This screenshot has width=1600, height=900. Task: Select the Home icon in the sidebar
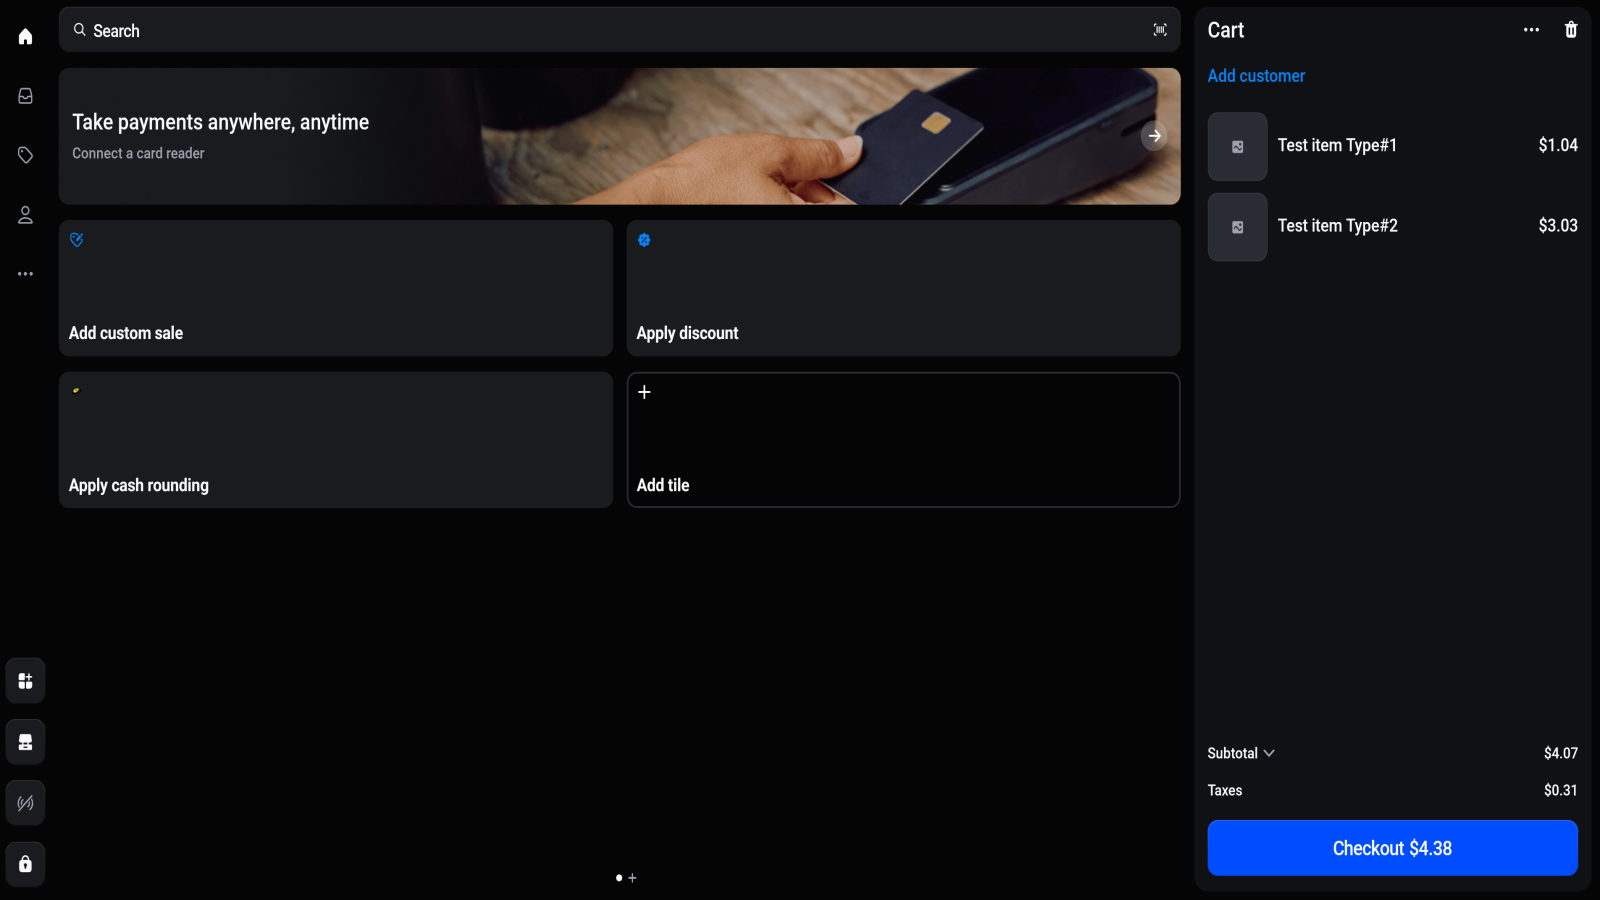point(24,36)
